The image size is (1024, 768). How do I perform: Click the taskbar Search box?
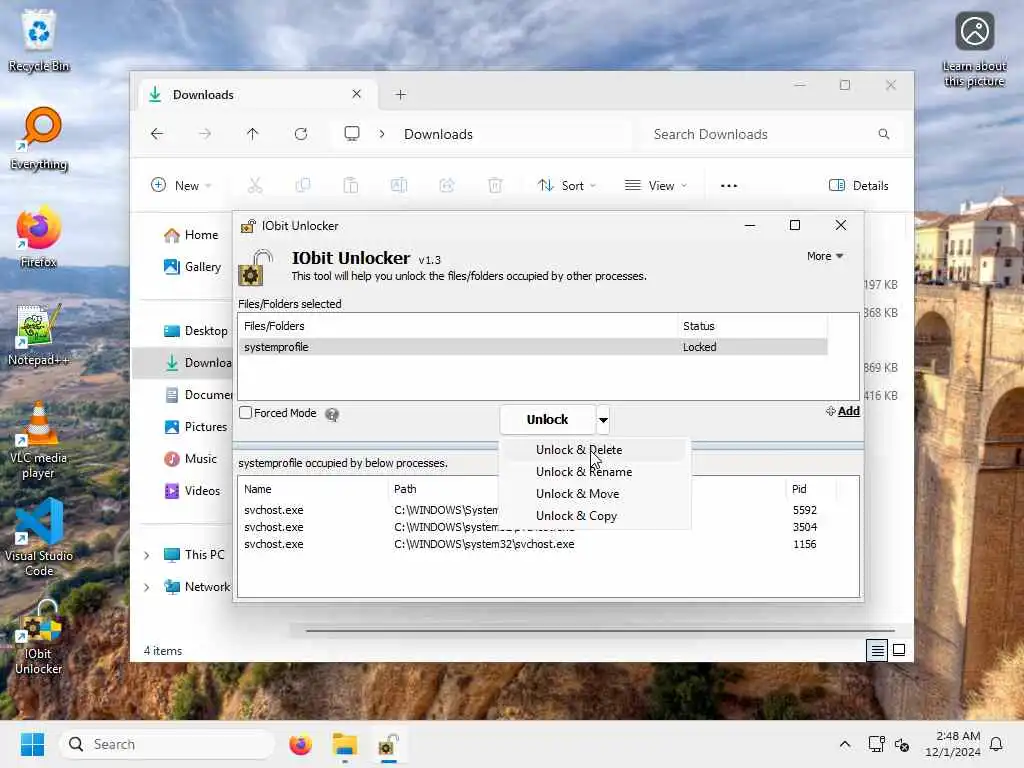(x=167, y=744)
